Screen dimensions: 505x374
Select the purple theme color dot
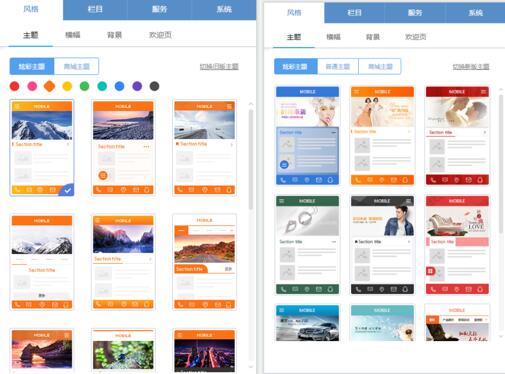[x=137, y=86]
